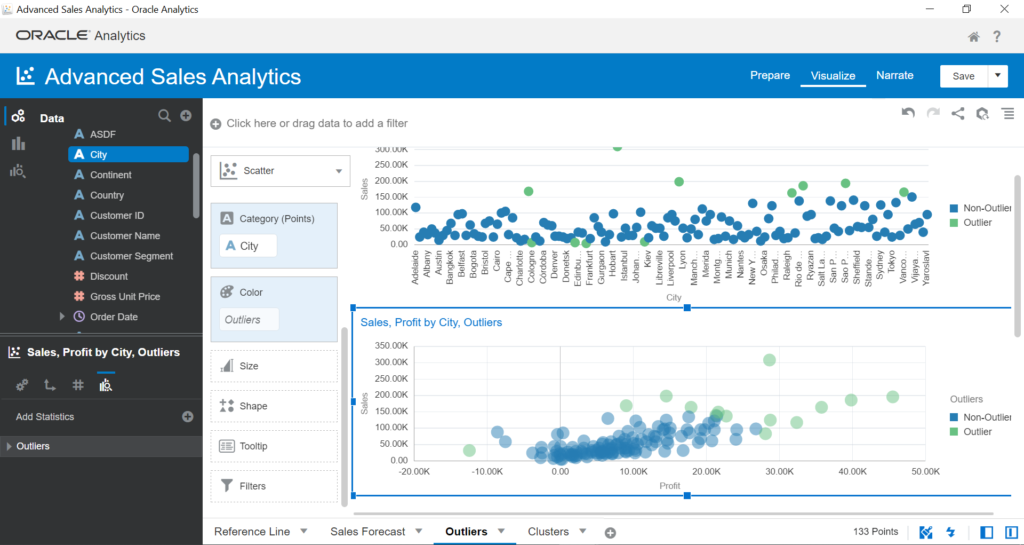
Task: Add a new canvas tab
Action: tap(610, 533)
